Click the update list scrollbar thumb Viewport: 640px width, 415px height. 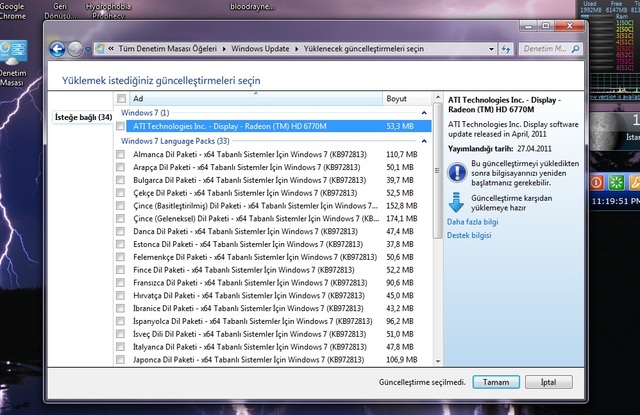point(438,171)
